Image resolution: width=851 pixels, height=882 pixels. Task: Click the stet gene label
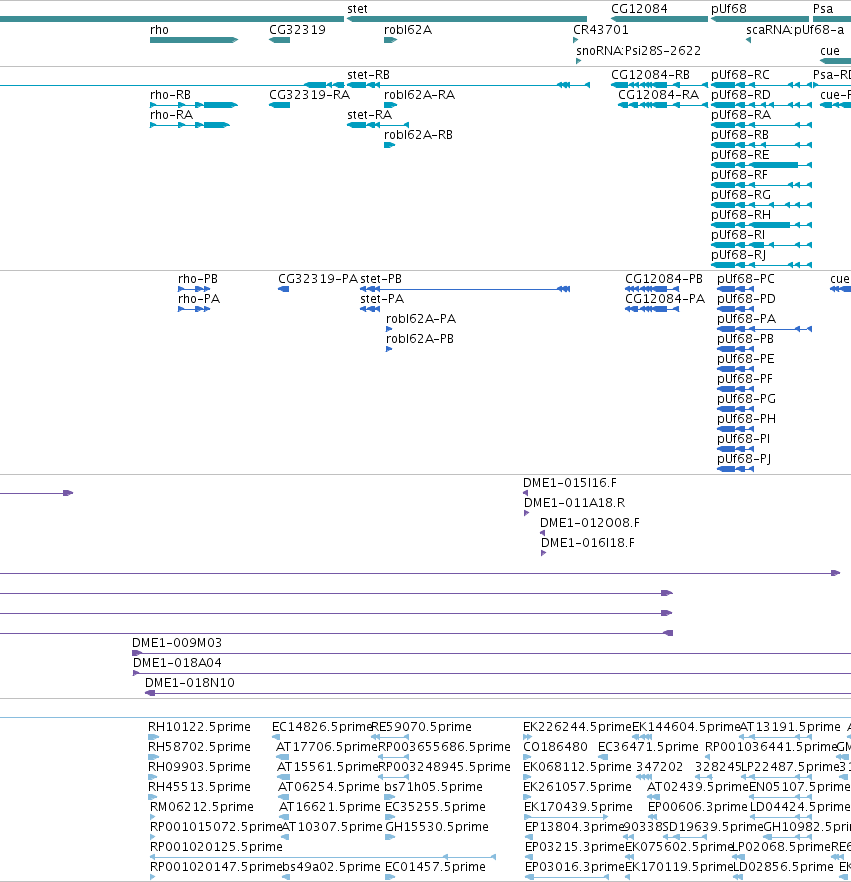(x=357, y=9)
